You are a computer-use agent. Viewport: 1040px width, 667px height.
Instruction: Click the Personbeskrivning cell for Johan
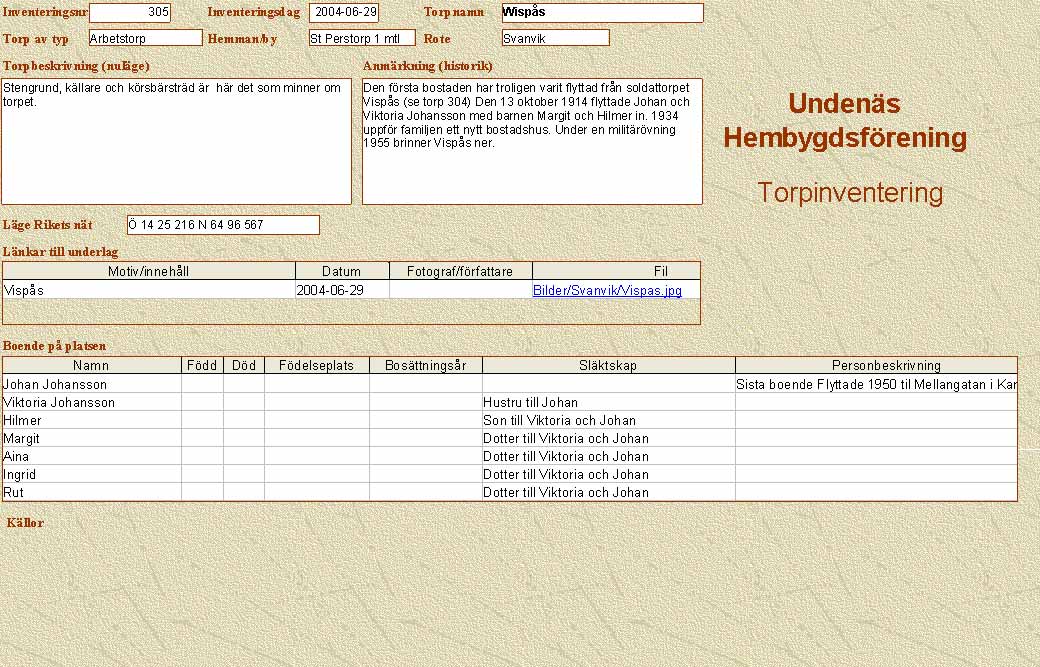pos(876,384)
